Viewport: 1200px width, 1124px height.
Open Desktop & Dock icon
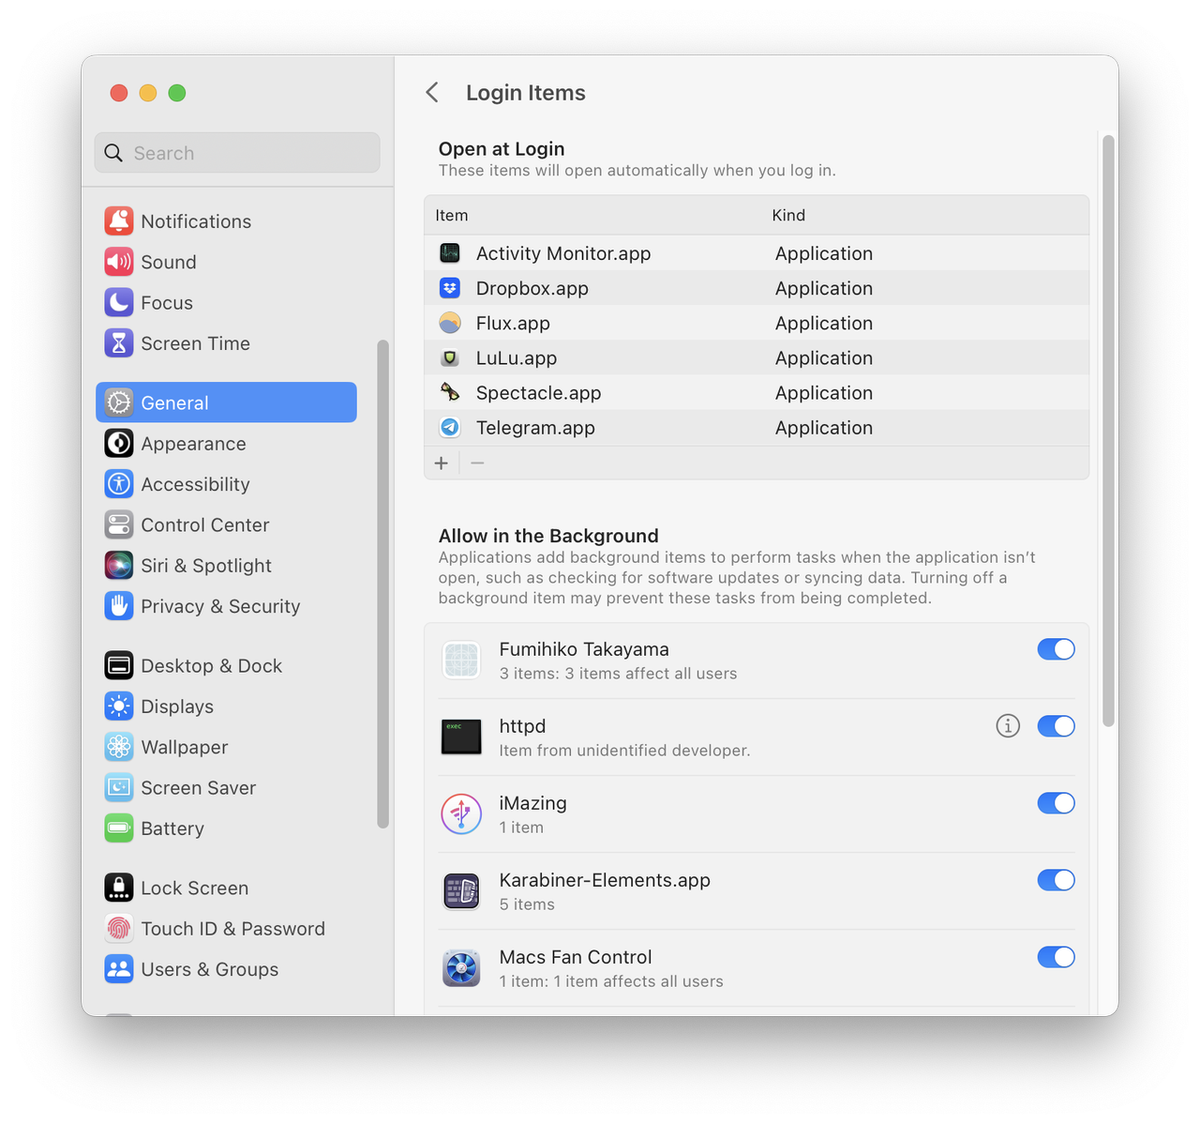119,665
